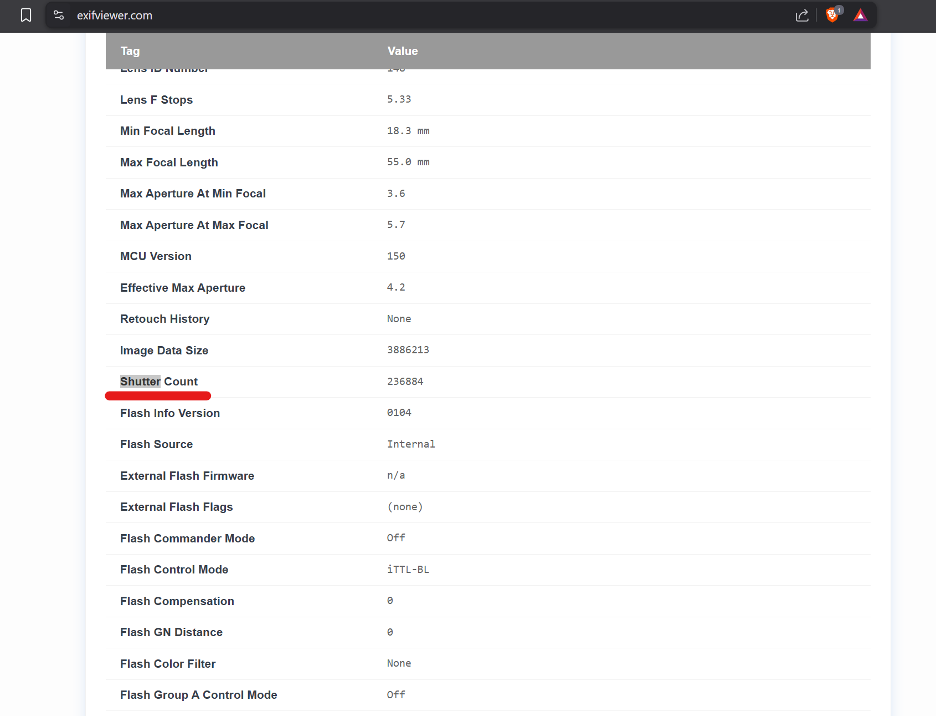Open the bookmarks sidebar icon
This screenshot has width=936, height=716.
25,15
